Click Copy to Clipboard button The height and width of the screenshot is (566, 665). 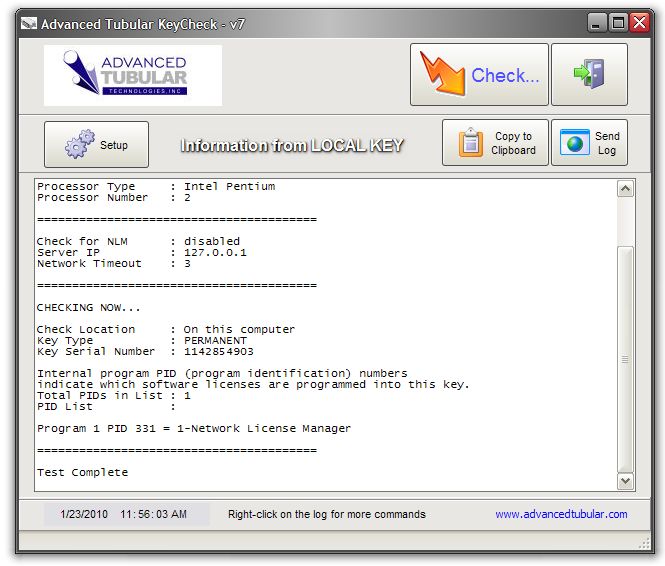495,142
